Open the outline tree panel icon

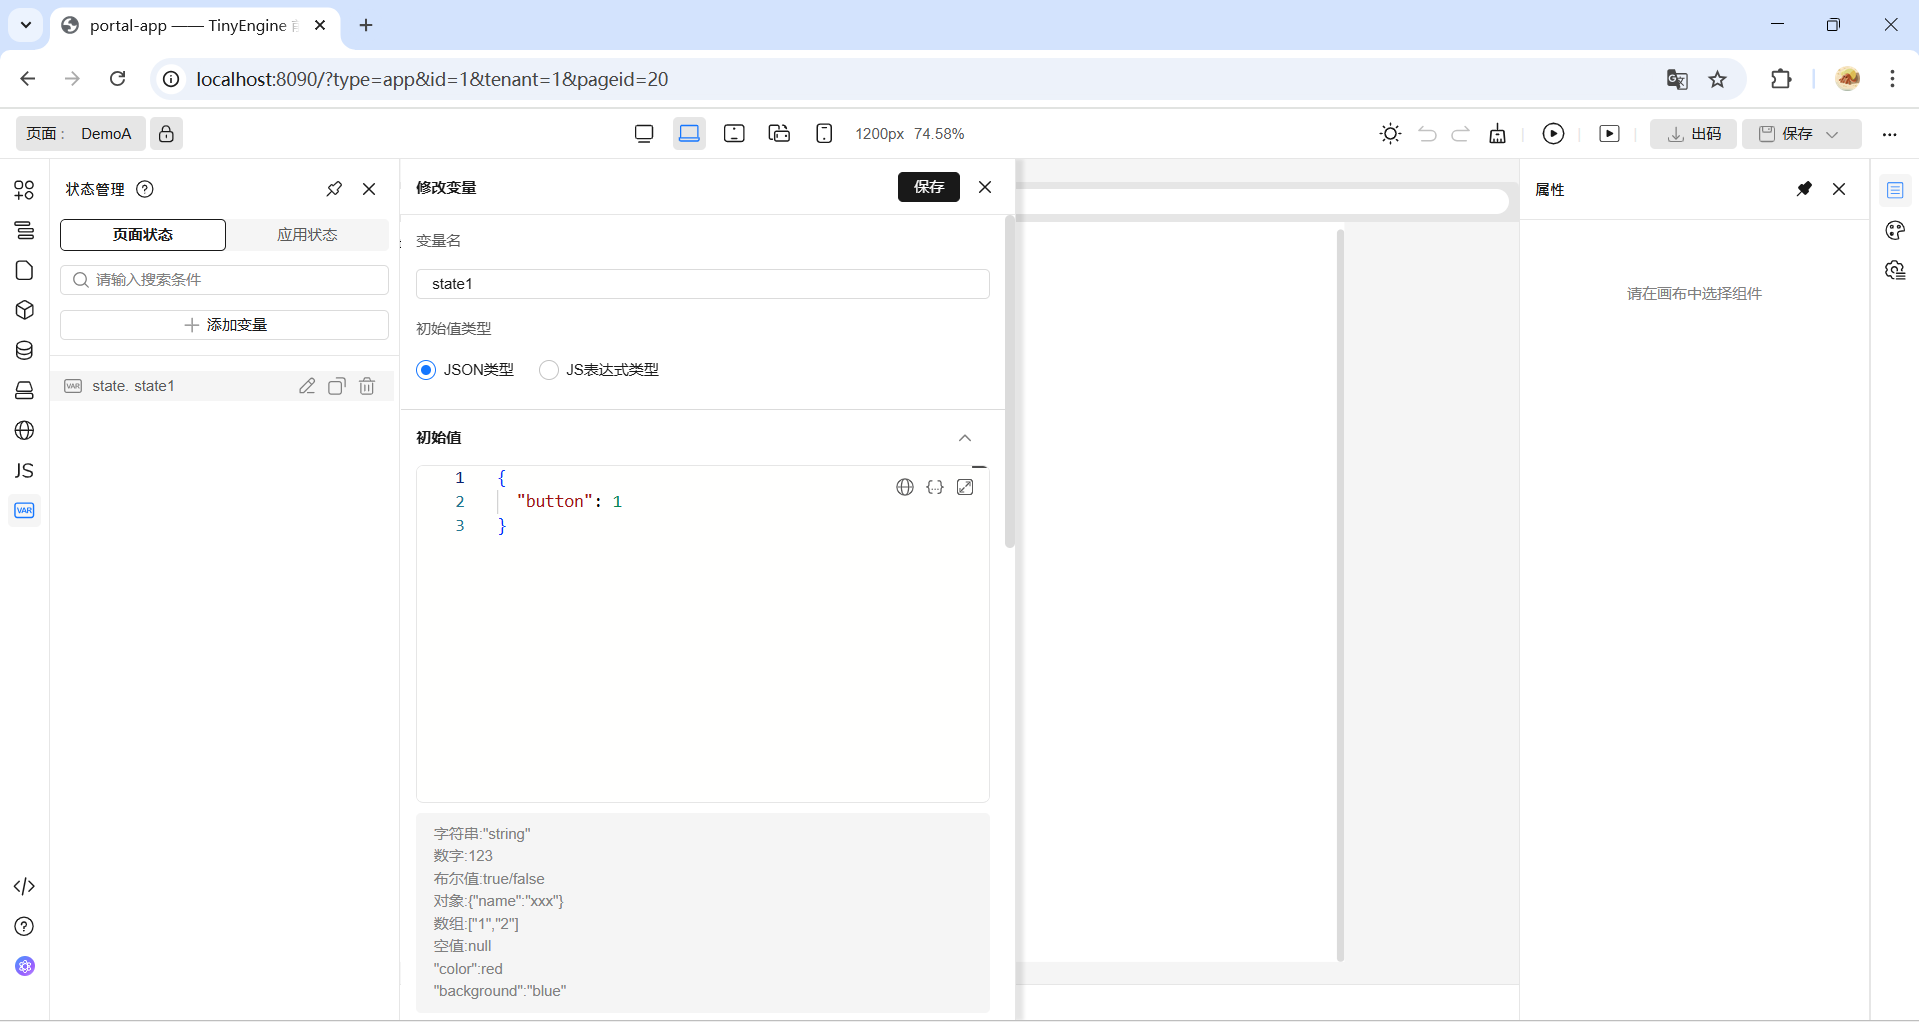24,230
